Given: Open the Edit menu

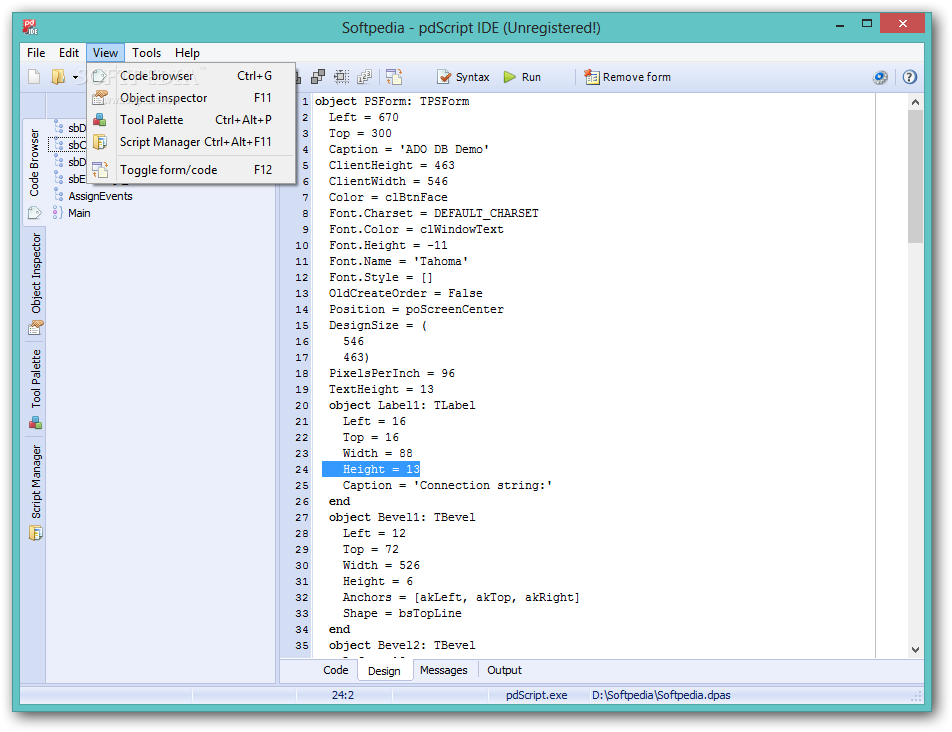Looking at the screenshot, I should [69, 53].
